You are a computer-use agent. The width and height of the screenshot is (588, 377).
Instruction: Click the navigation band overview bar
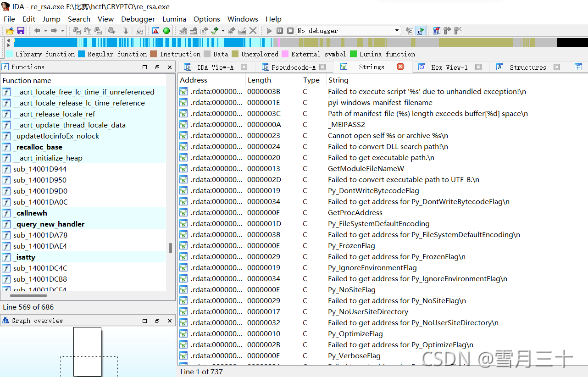(x=301, y=42)
